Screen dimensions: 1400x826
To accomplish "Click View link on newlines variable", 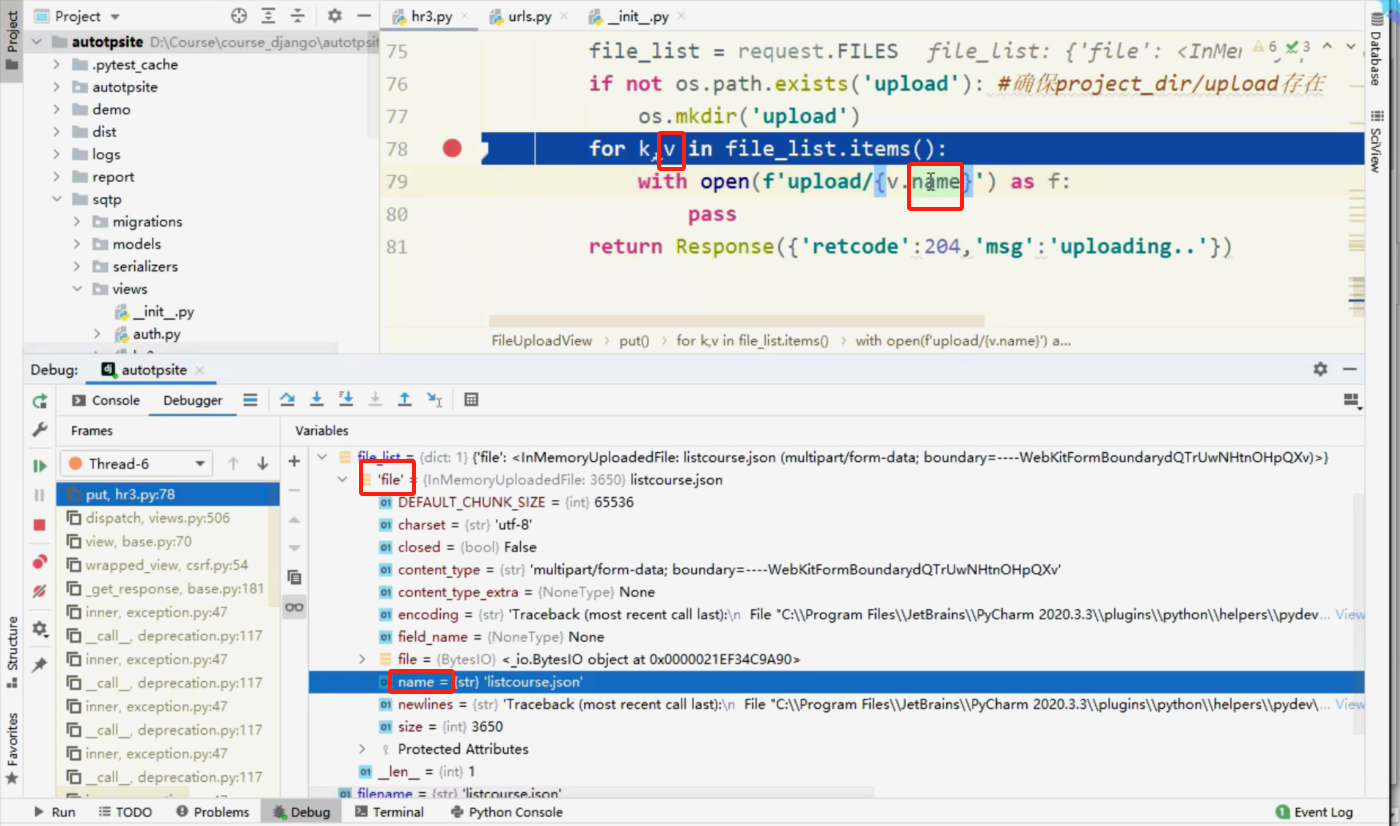I will tap(1350, 704).
